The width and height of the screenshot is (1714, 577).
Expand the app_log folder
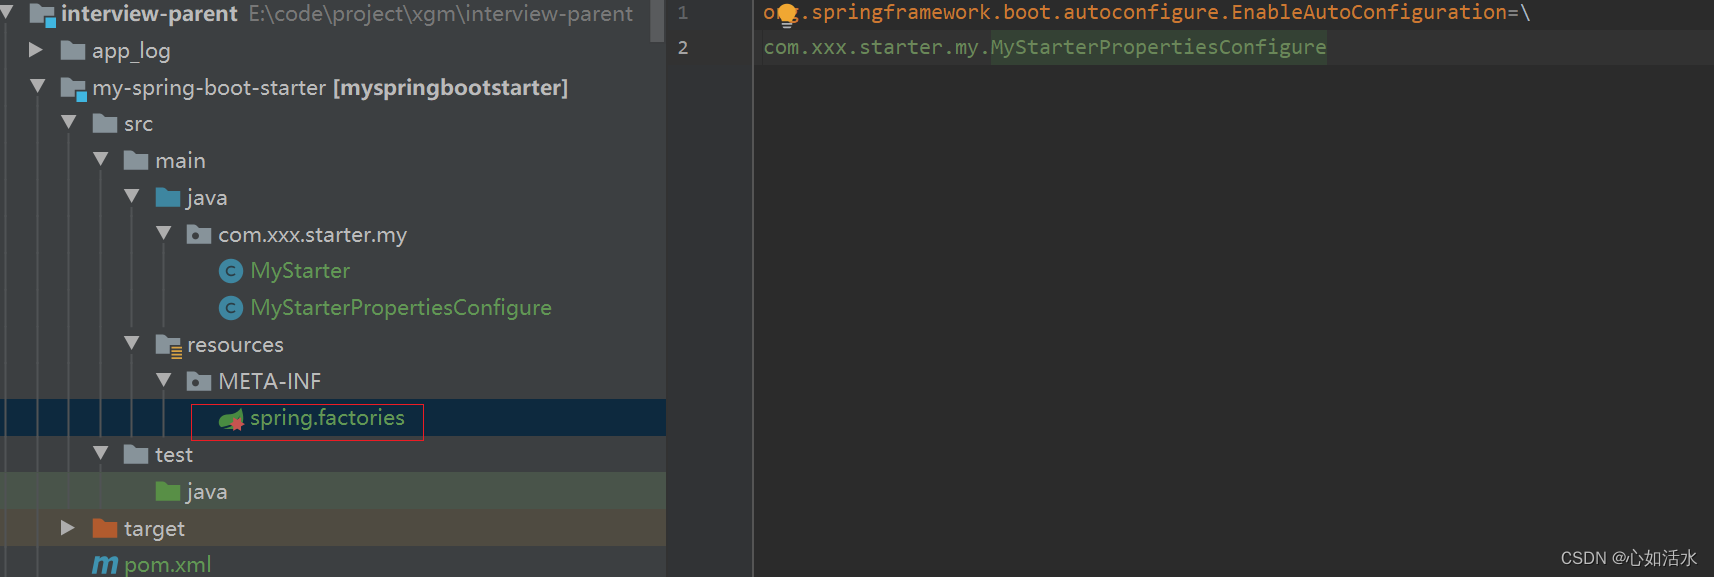tap(36, 49)
